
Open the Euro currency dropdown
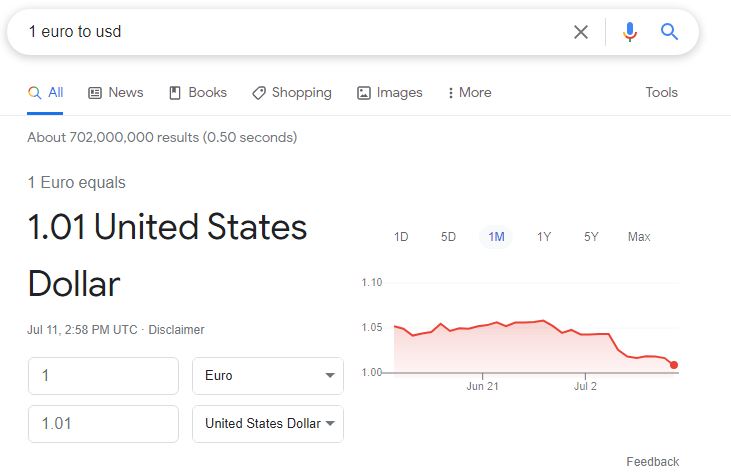268,376
